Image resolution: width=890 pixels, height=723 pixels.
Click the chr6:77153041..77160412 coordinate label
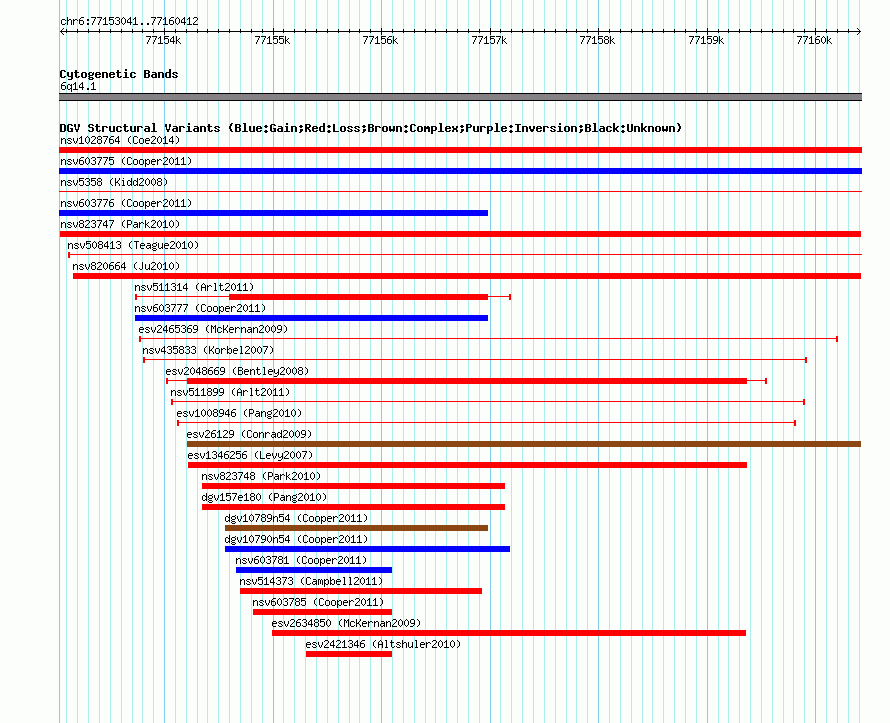pos(129,21)
